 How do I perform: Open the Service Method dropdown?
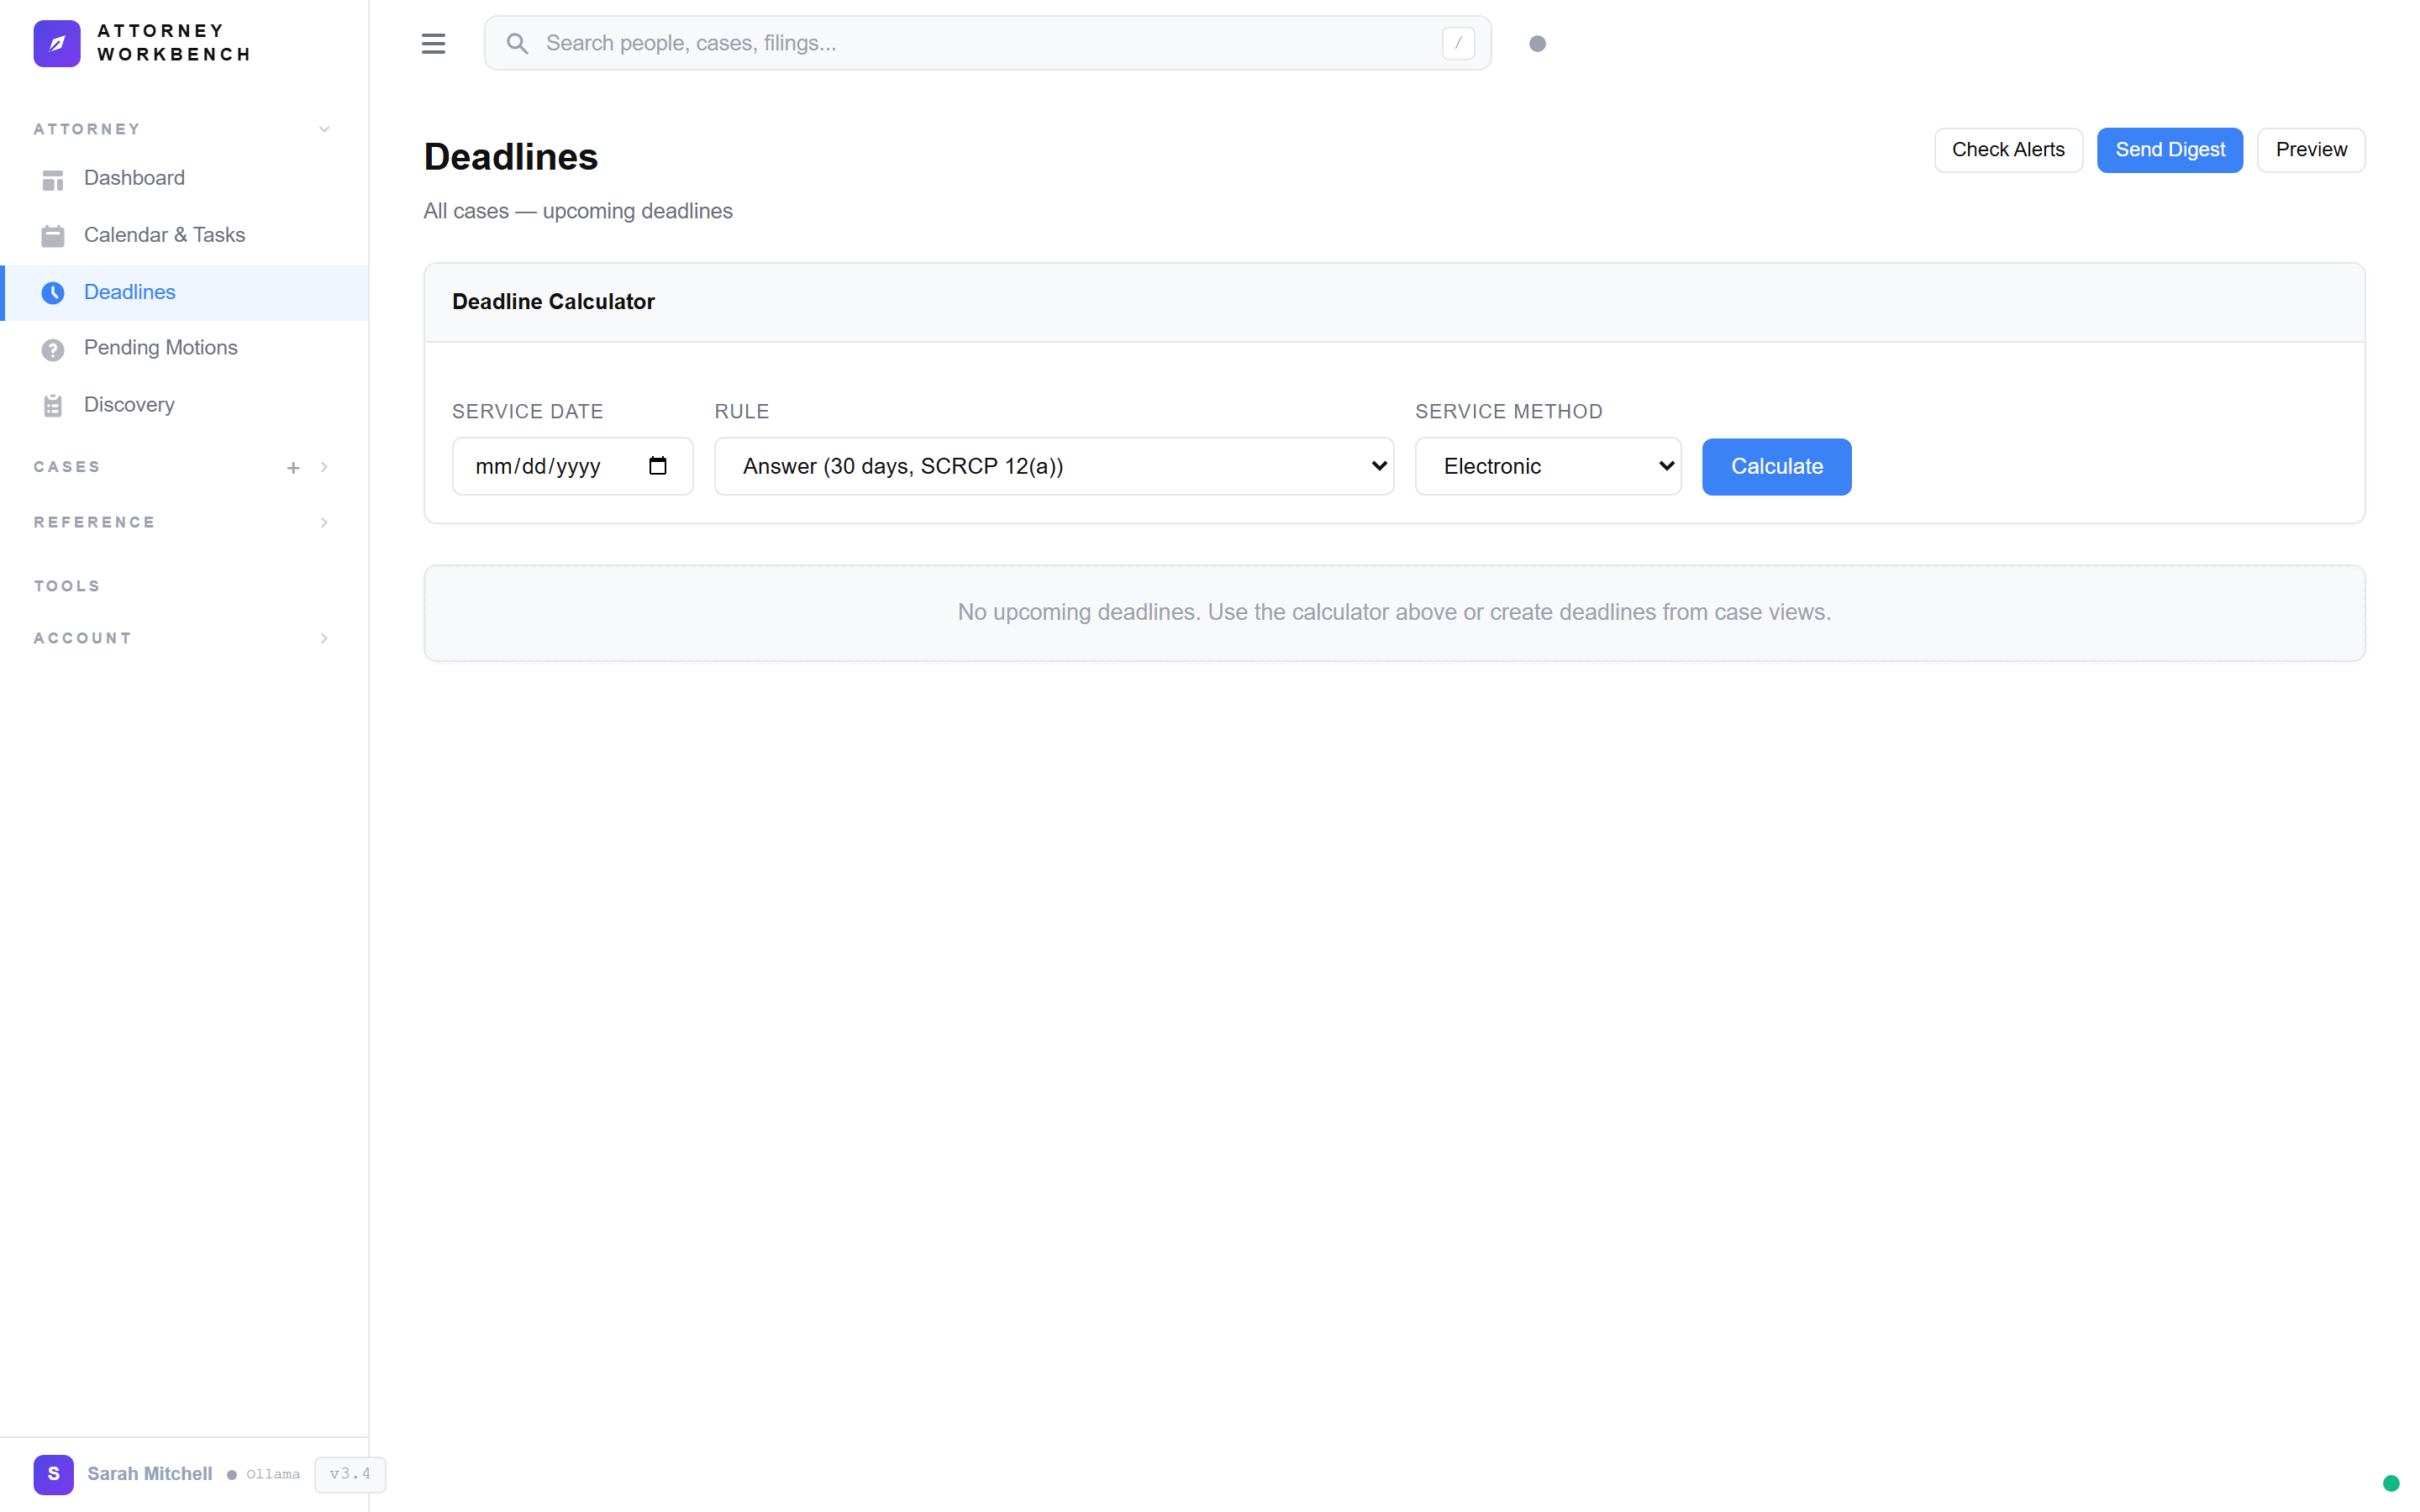[x=1547, y=466]
